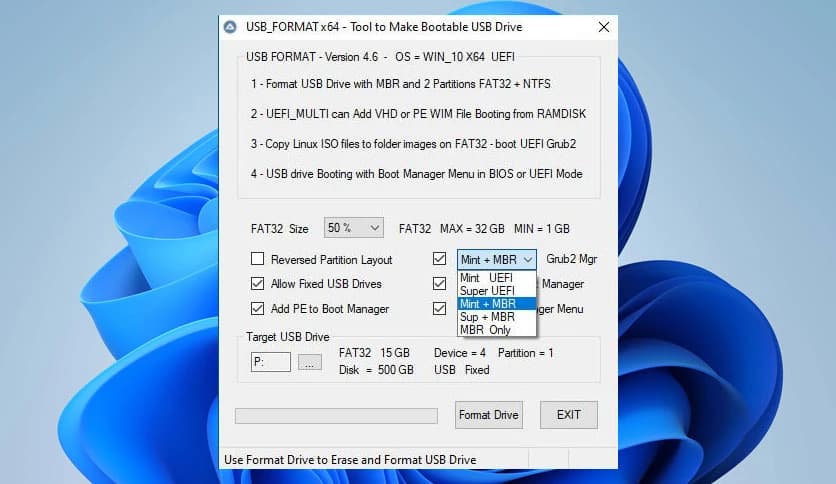Toggle the checkbox beside the Manager label
This screenshot has width=836, height=484.
pyautogui.click(x=439, y=284)
